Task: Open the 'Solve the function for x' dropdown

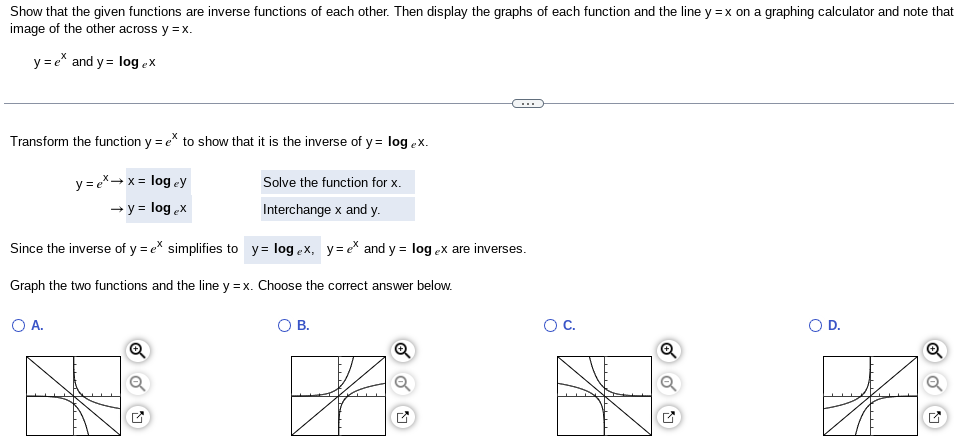Action: pos(338,183)
